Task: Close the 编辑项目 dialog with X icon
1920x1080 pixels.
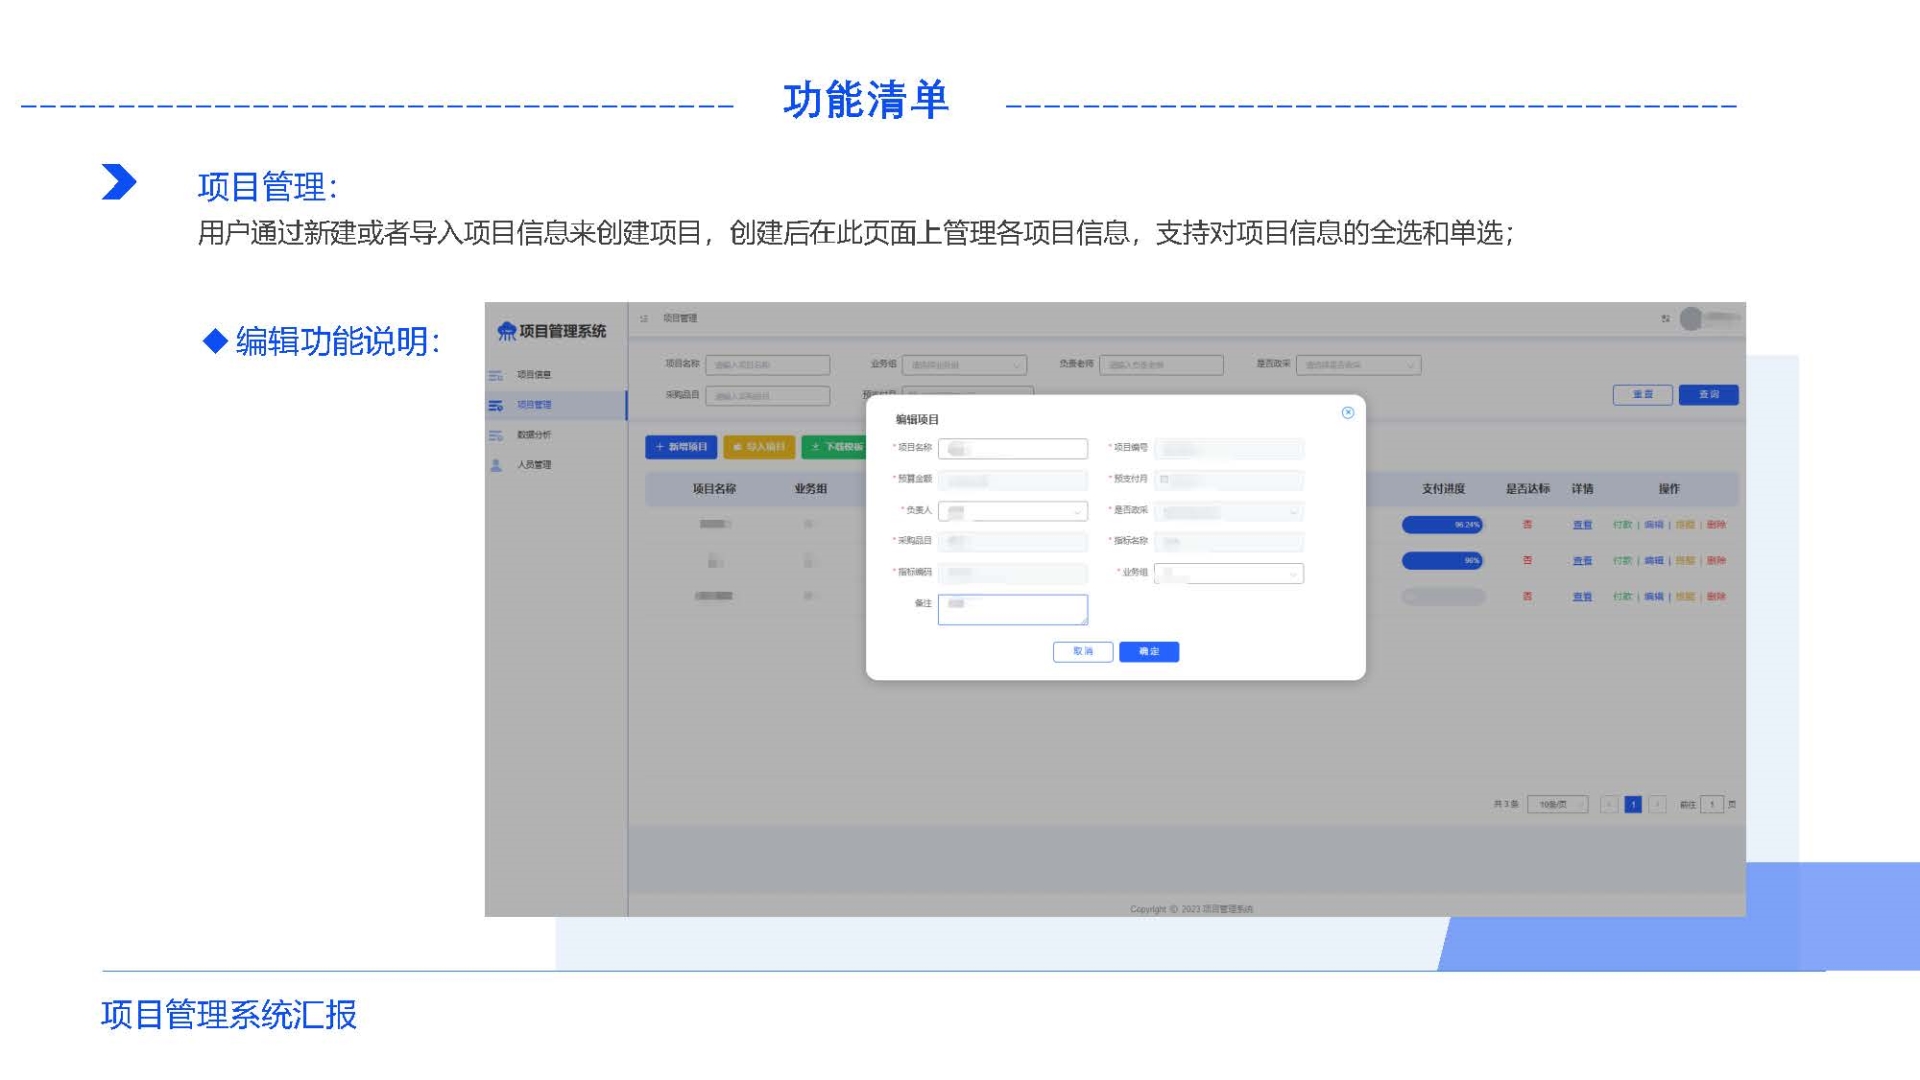Action: (1347, 413)
